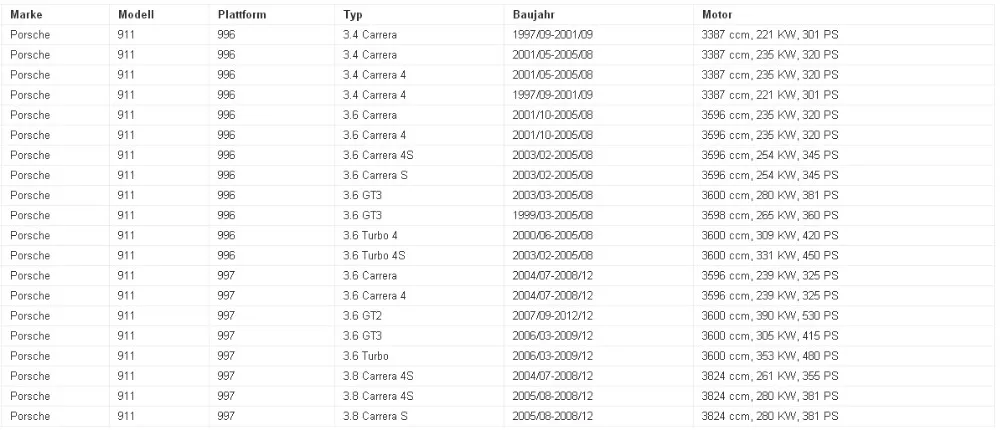Click the 3598 ccm, 265 KW, 360 PS cell
The image size is (1000, 430).
click(770, 216)
